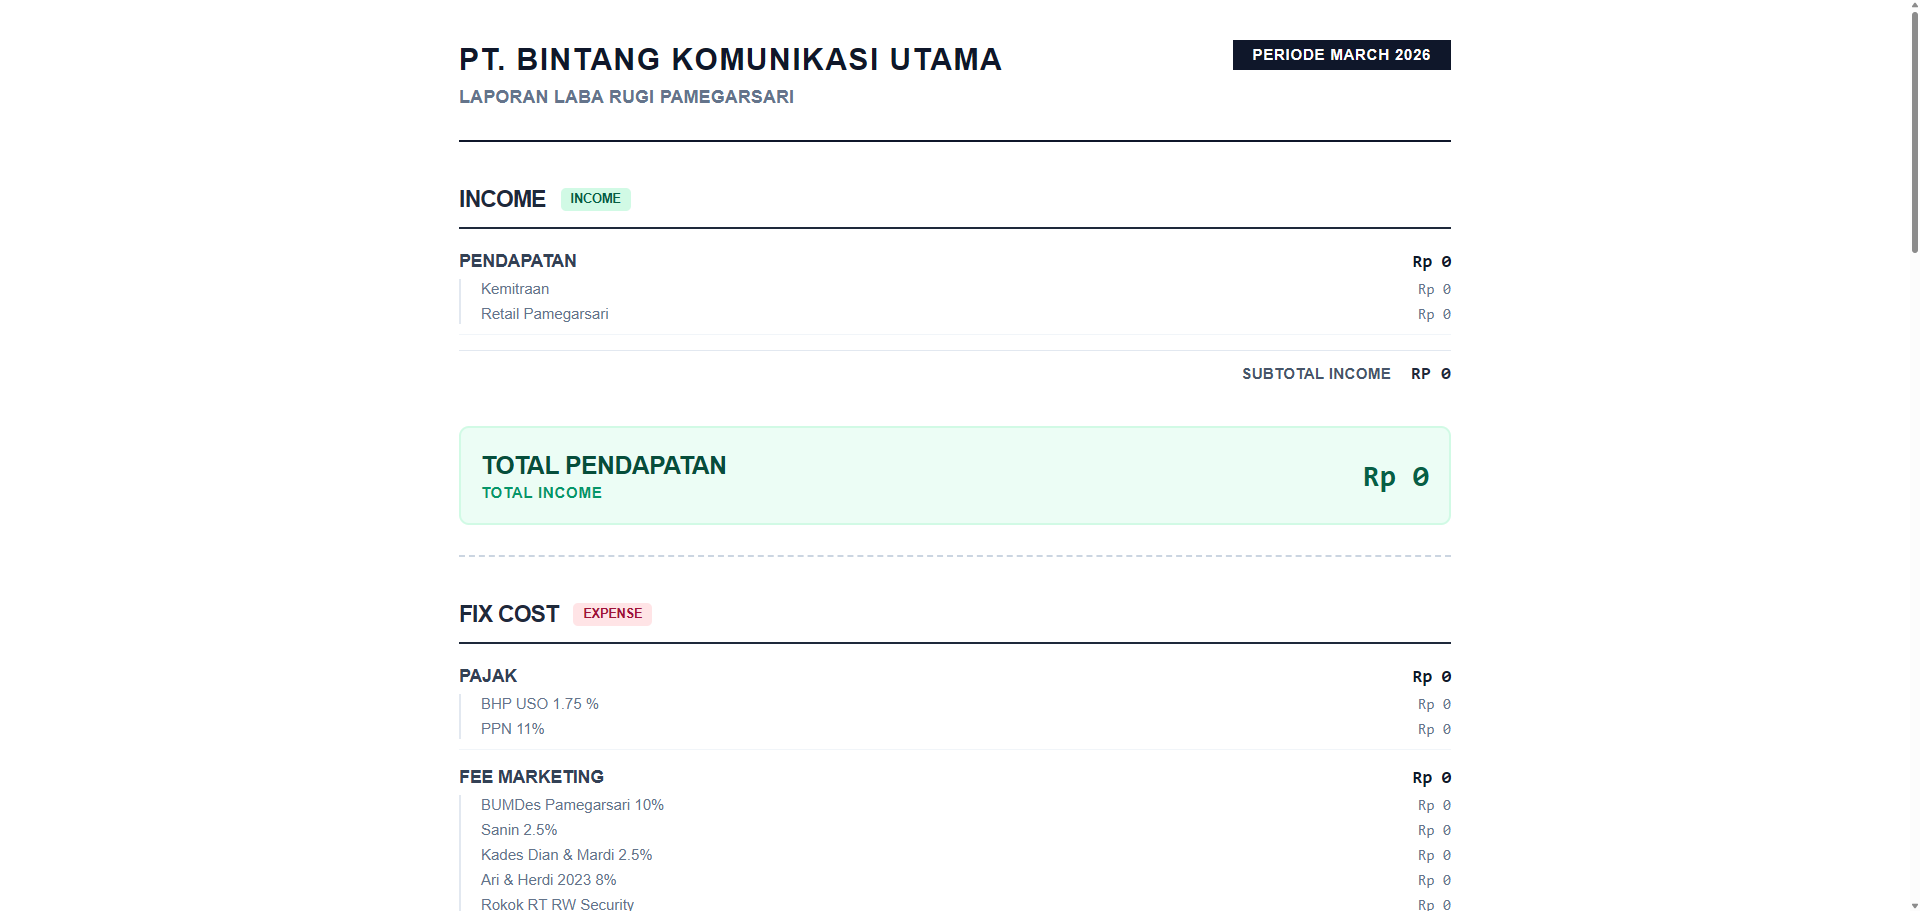Click the Kemitraan income line item
The height and width of the screenshot is (911, 1920).
pos(515,289)
